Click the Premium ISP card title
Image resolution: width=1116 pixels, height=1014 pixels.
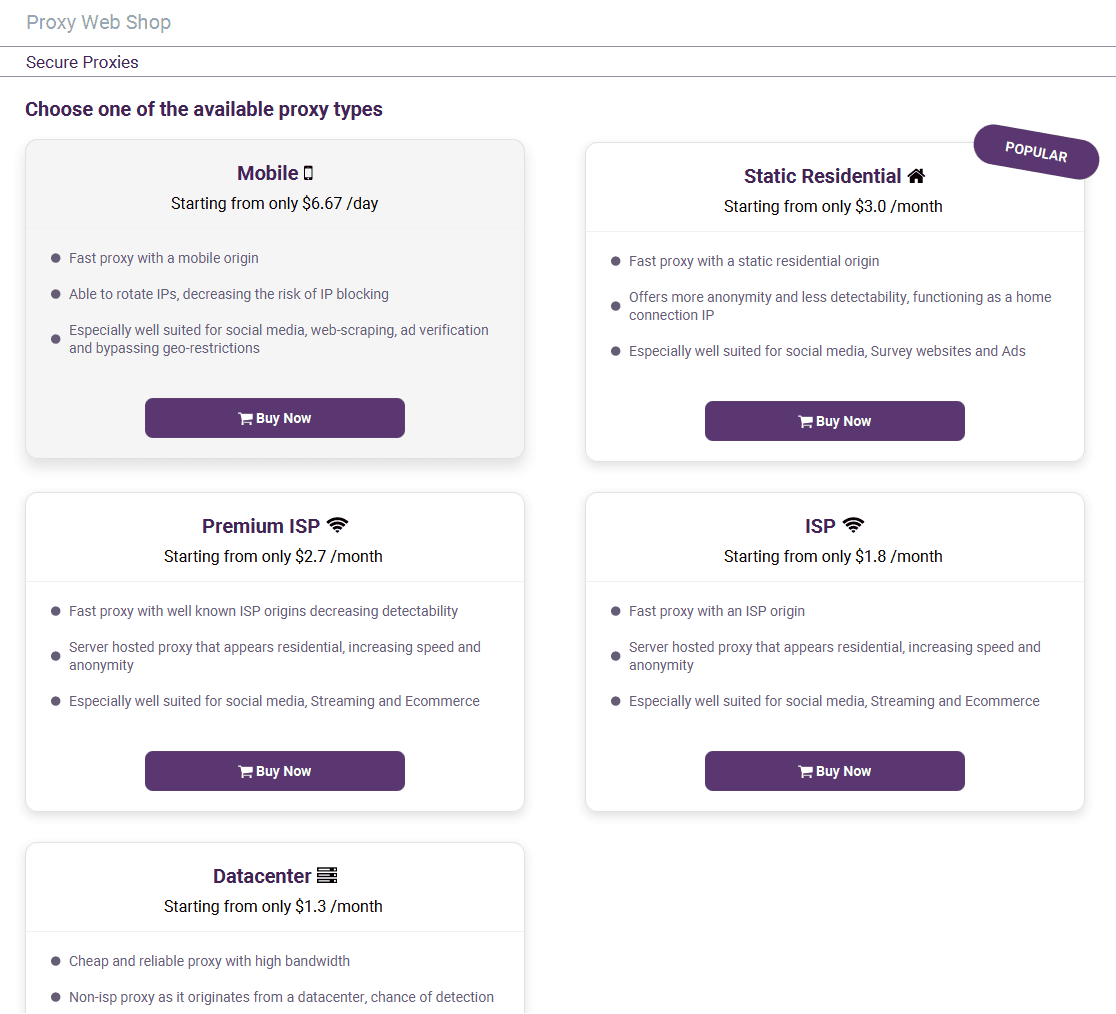click(260, 526)
